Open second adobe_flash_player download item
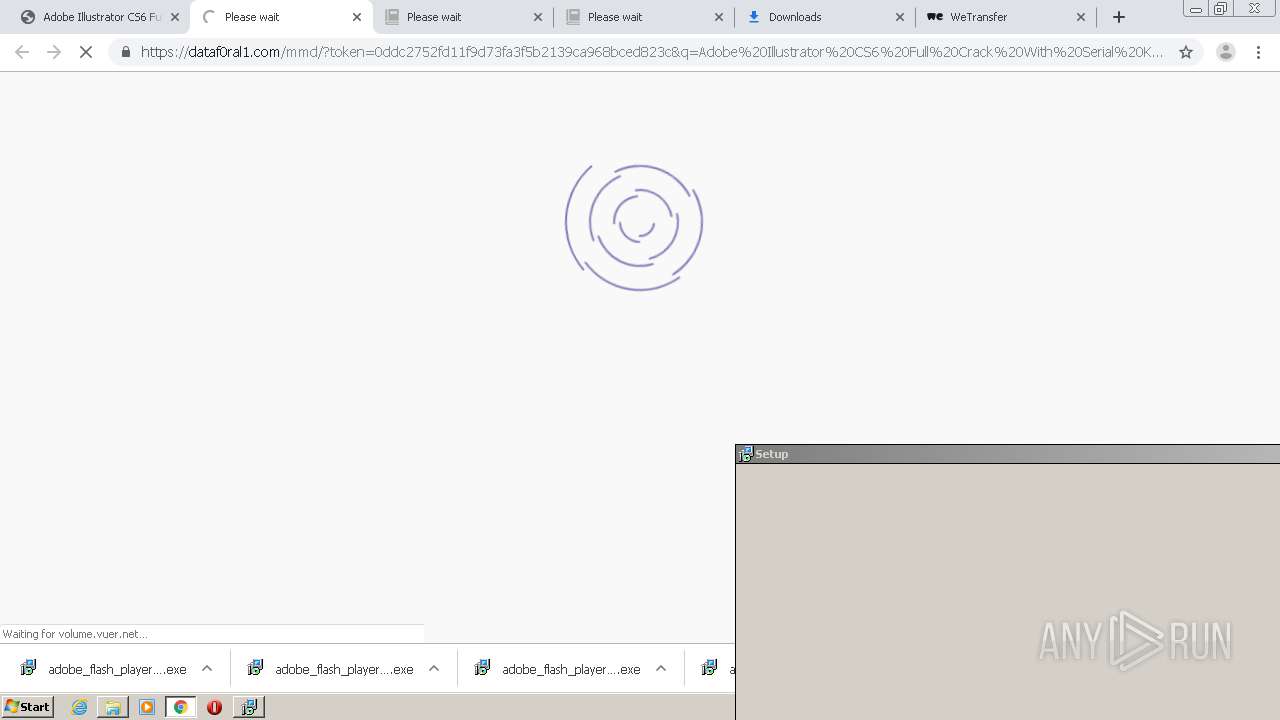This screenshot has width=1280, height=720. coord(330,669)
